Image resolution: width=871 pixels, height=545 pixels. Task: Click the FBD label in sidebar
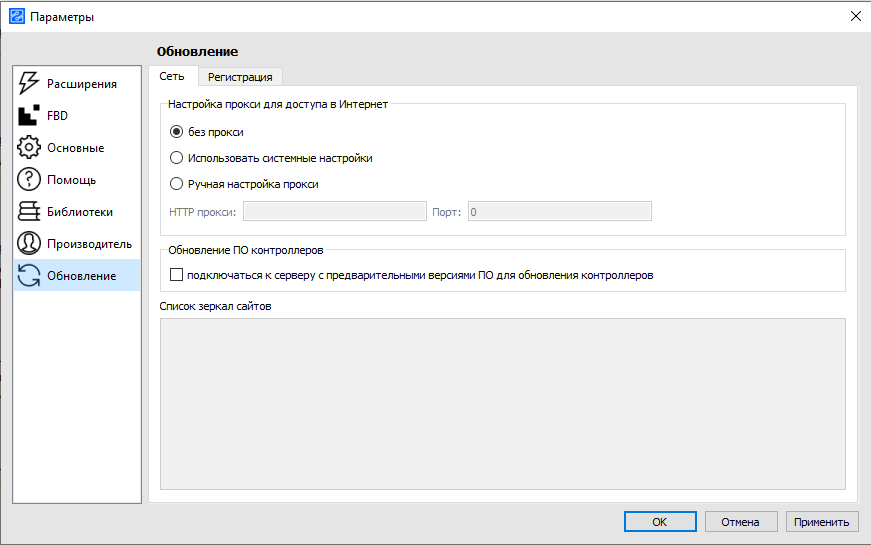[57, 116]
